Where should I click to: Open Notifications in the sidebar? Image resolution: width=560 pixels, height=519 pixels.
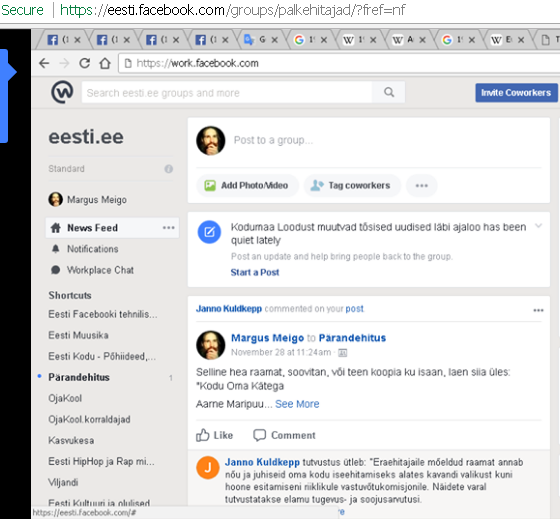(92, 249)
